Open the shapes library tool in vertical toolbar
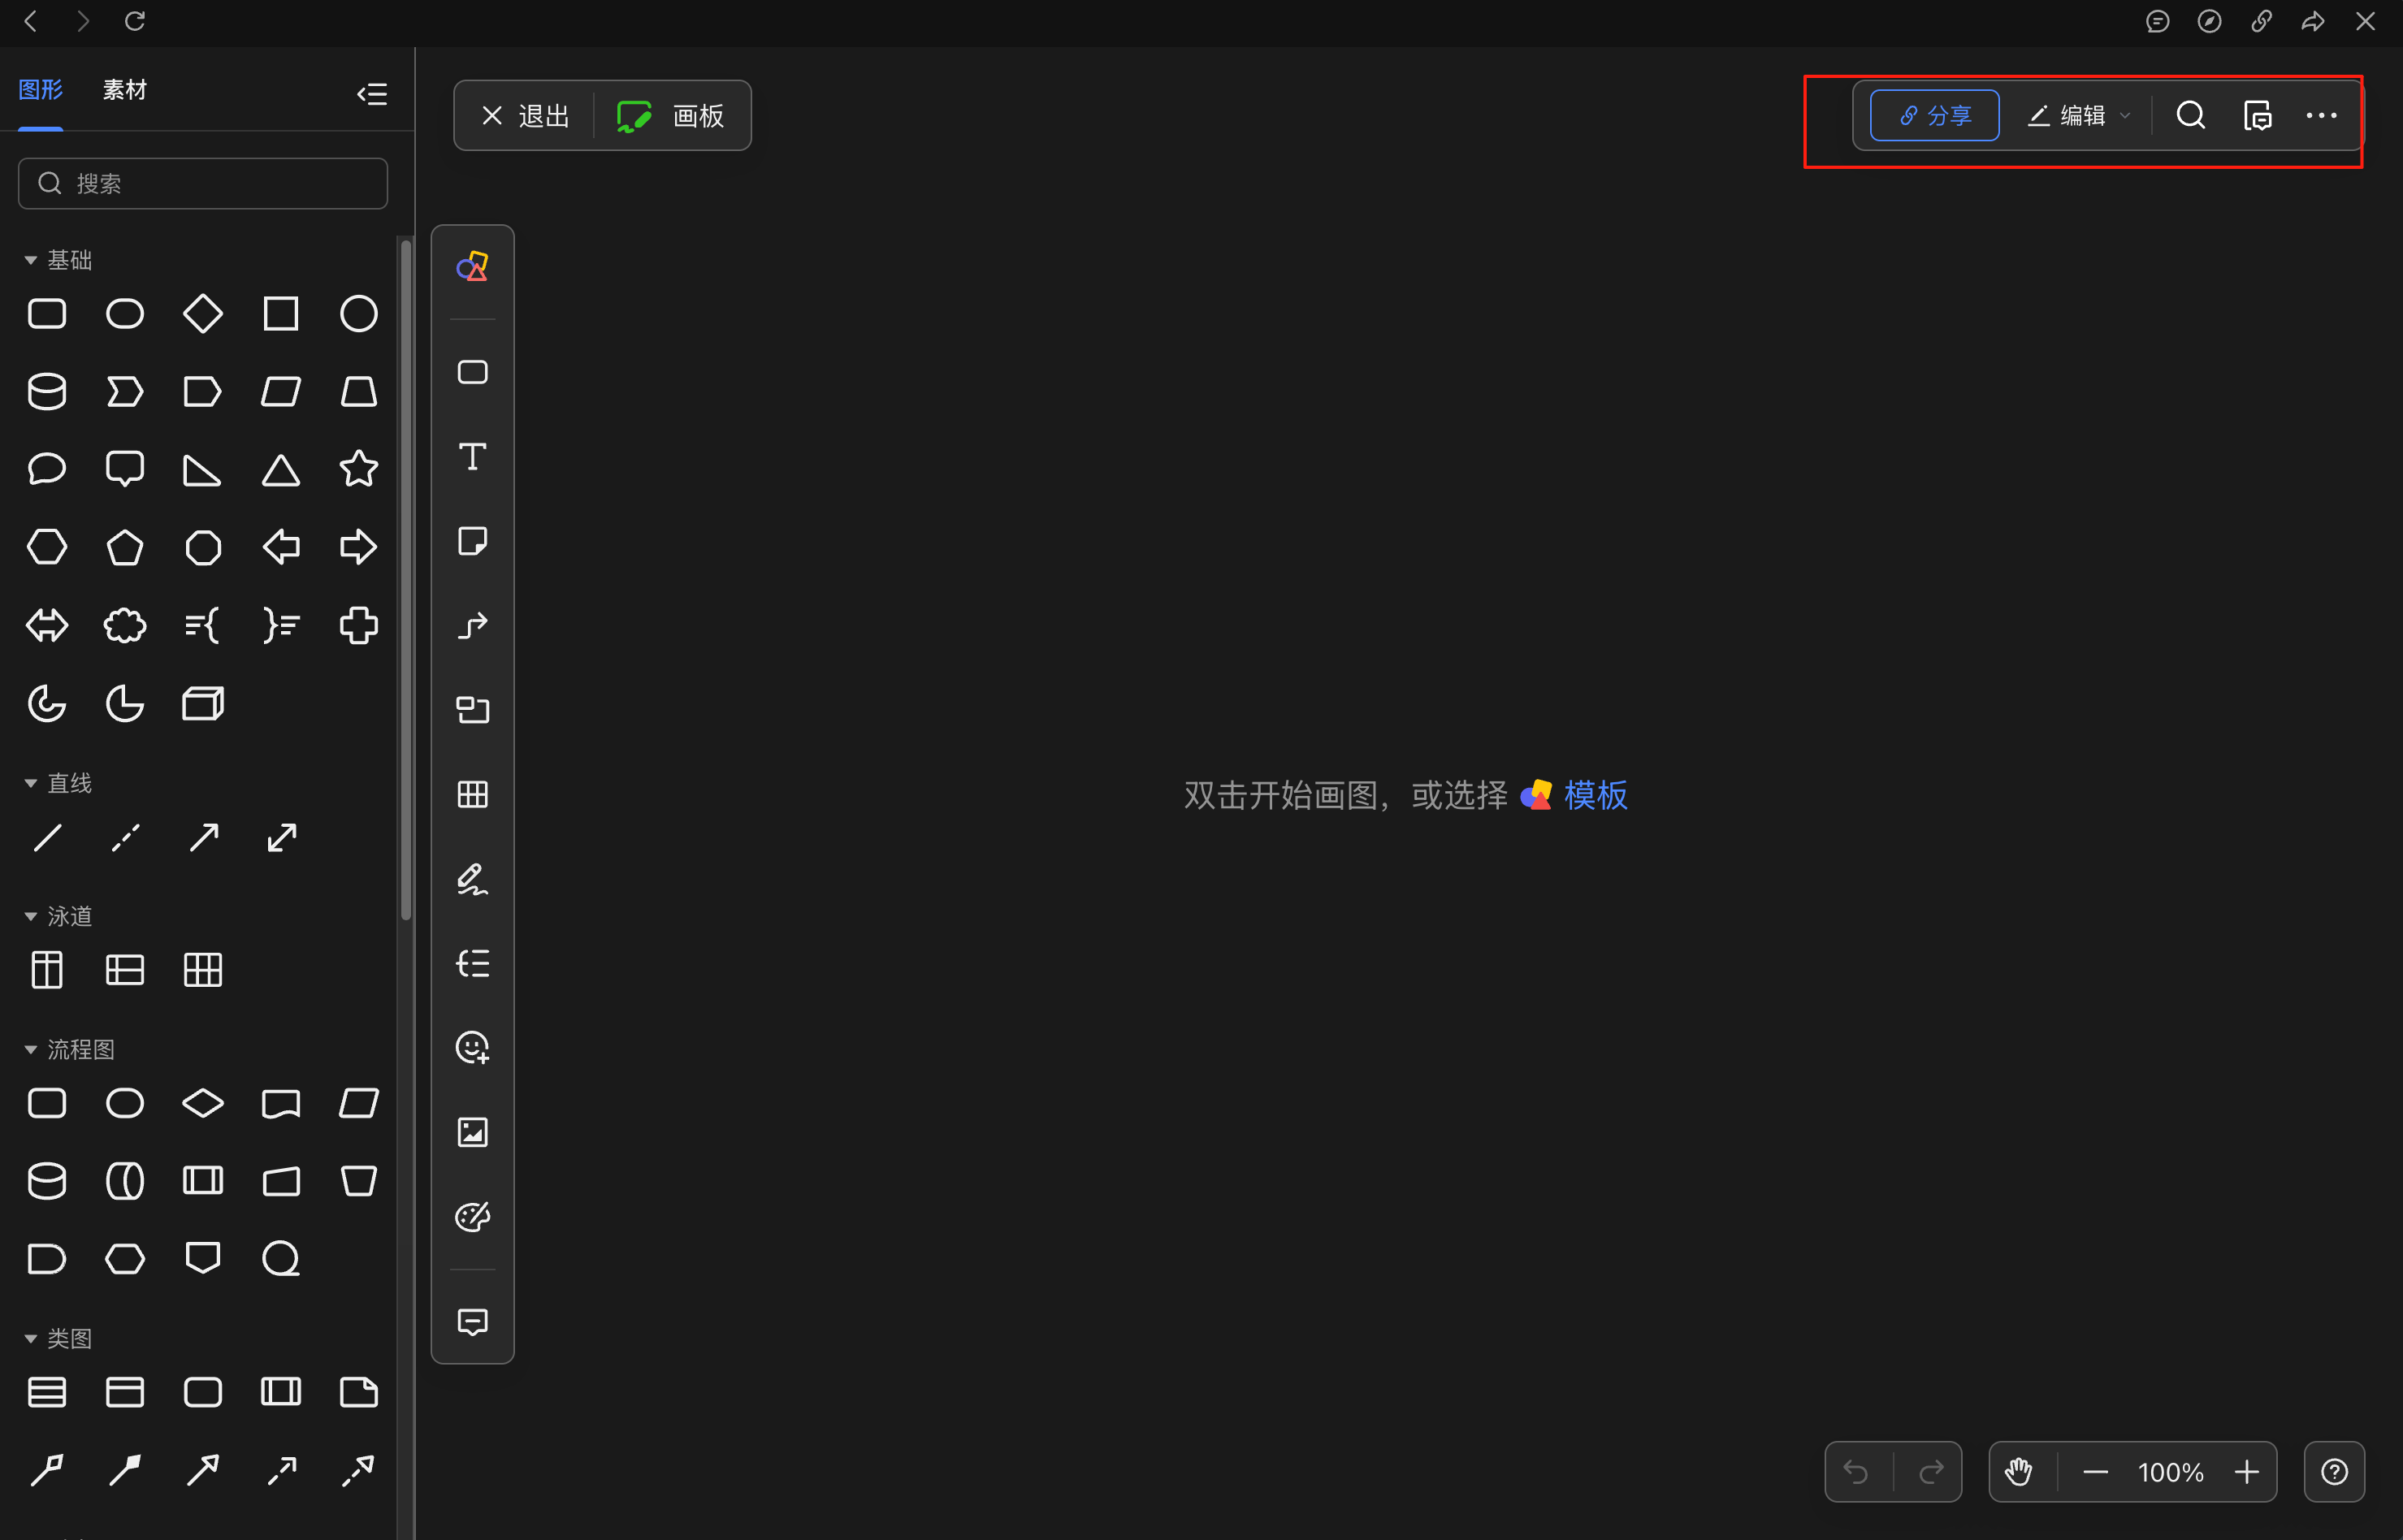The height and width of the screenshot is (1540, 2403). [472, 267]
